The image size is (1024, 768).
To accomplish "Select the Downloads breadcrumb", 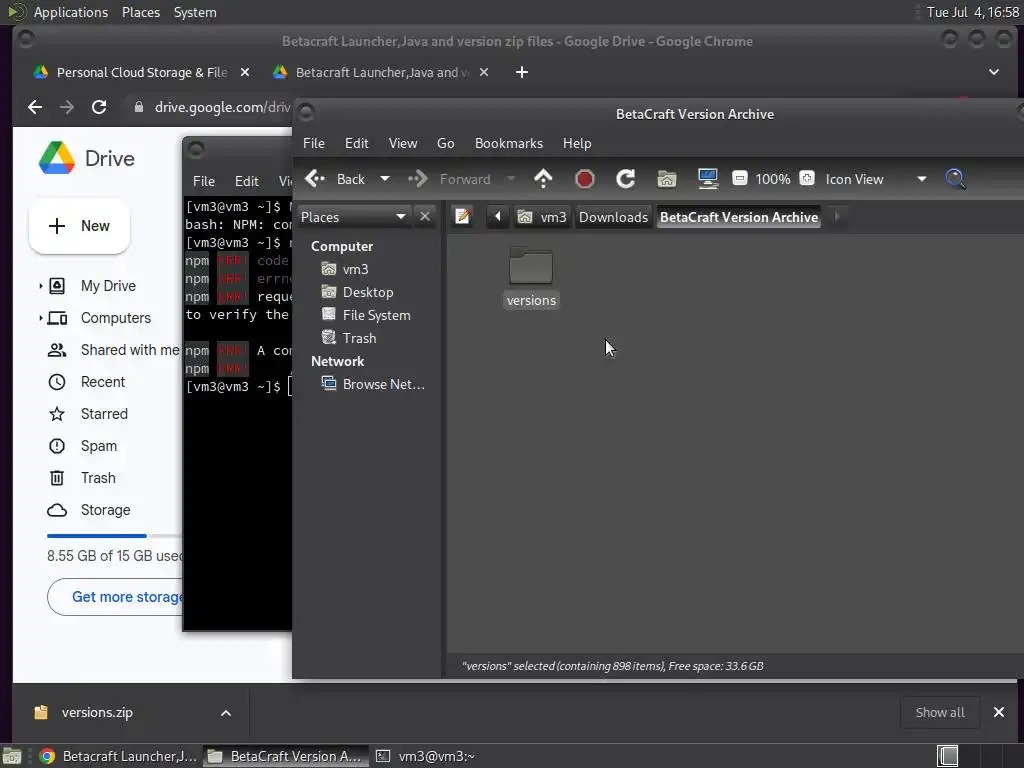I will 613,217.
